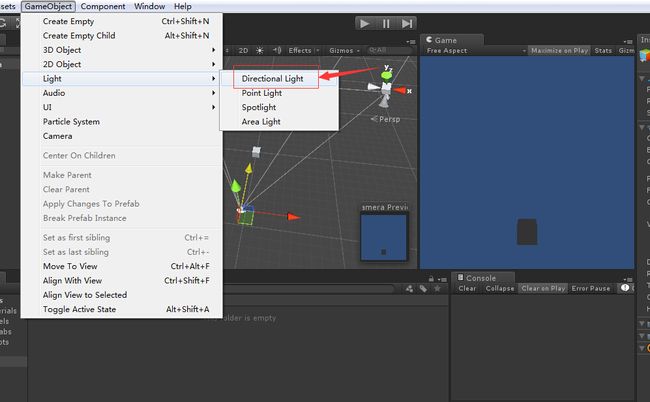Click the yellow move arrow handle
This screenshot has width=650, height=402.
[x=248, y=168]
